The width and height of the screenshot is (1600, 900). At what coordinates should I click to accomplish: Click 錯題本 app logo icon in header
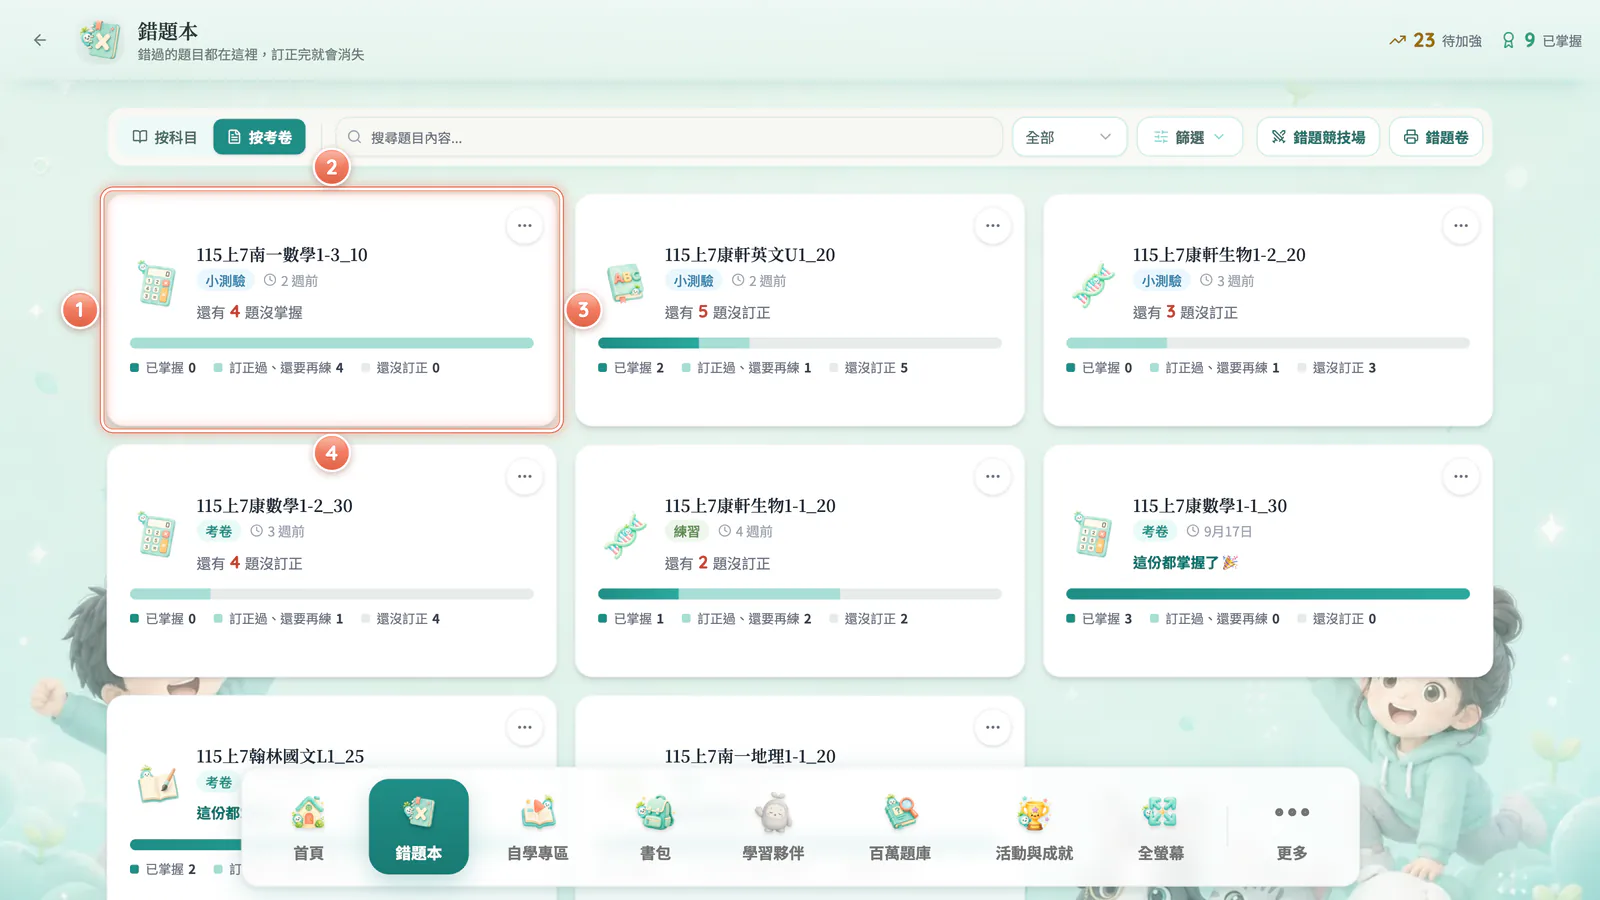pos(100,40)
